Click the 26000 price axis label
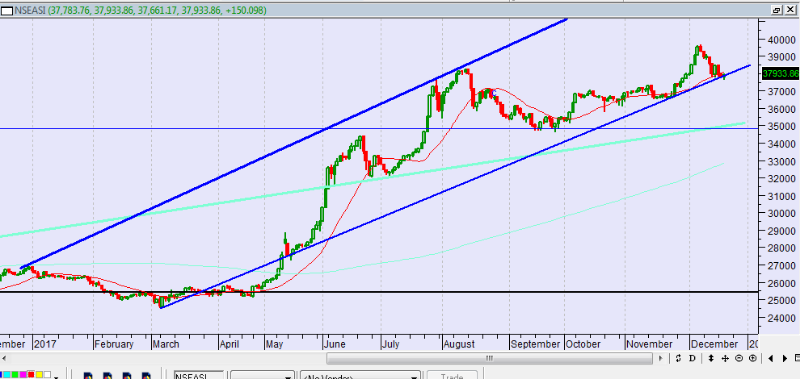Viewport: 800px width, 379px height. pos(783,283)
